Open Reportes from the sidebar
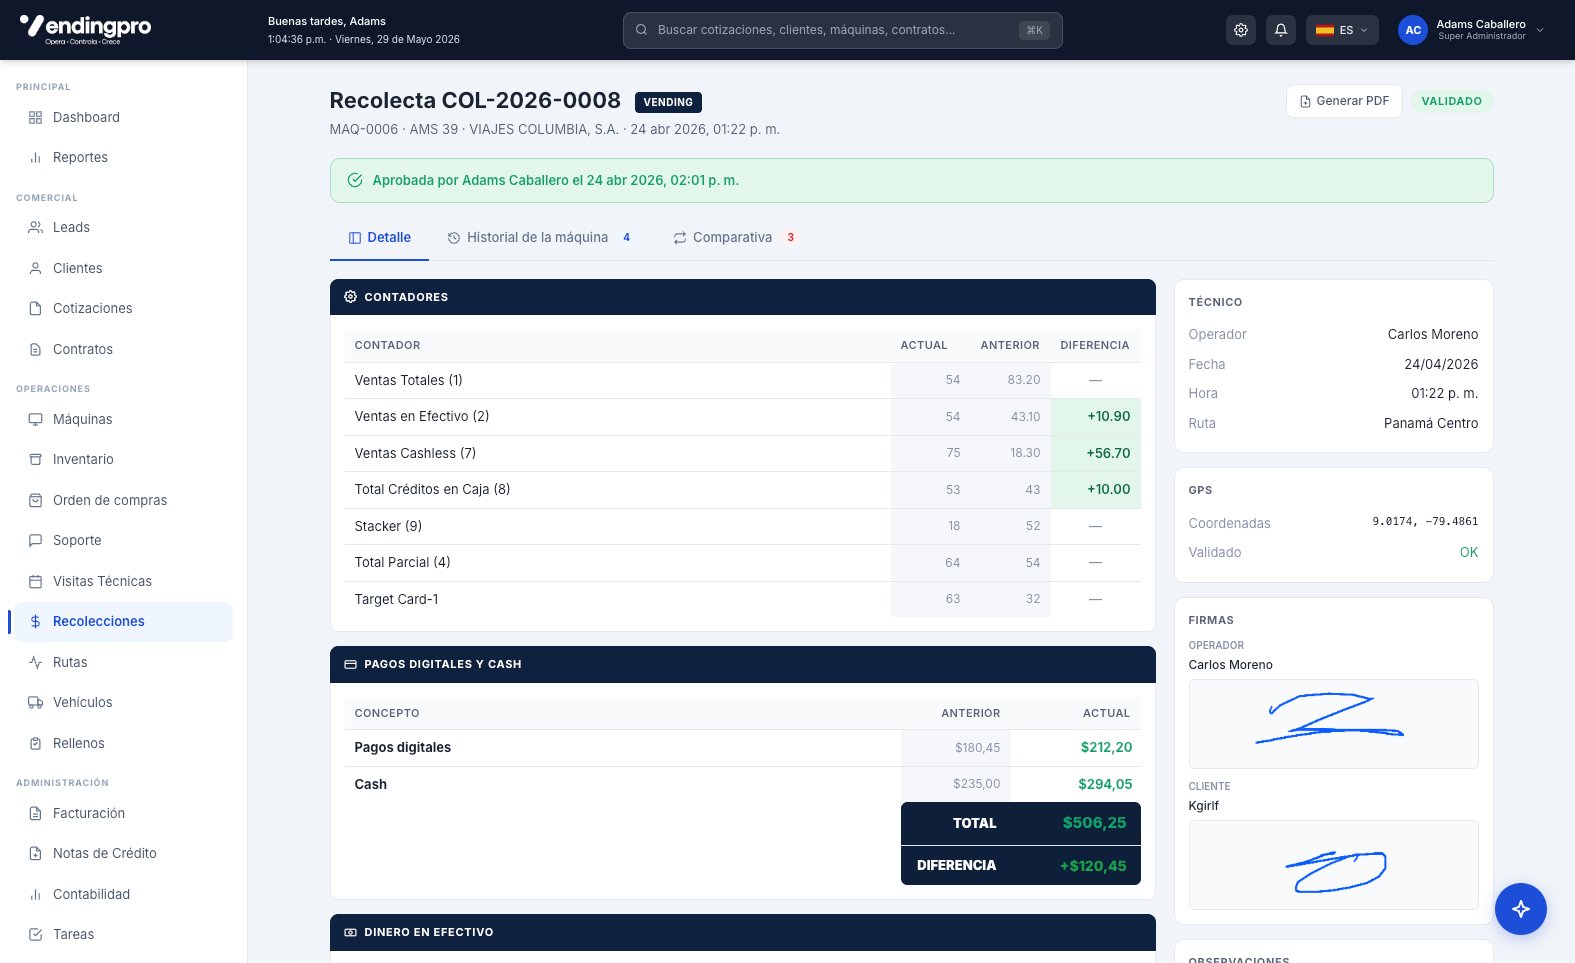Image resolution: width=1575 pixels, height=963 pixels. pyautogui.click(x=121, y=158)
